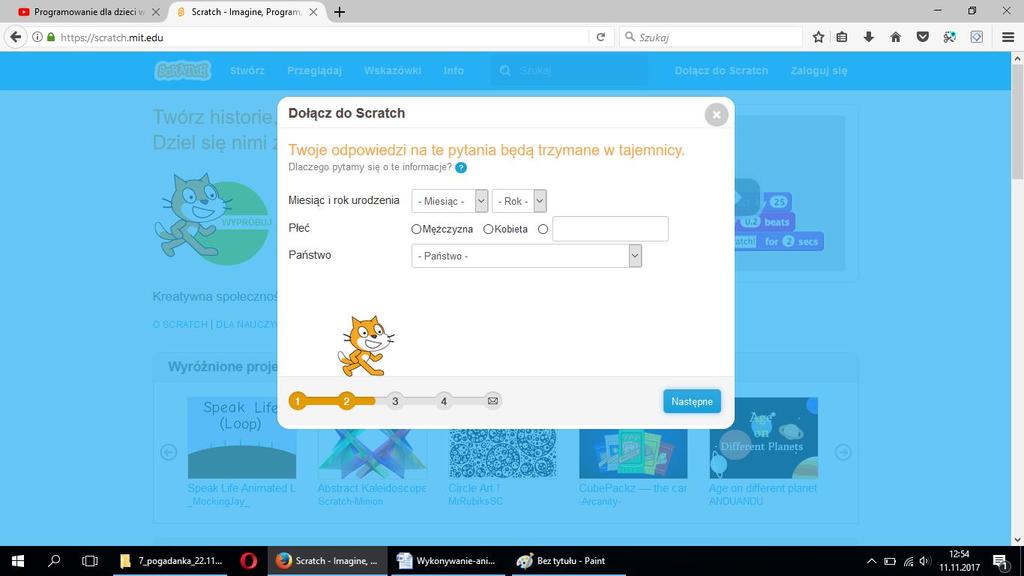Click the browser back arrow
Viewport: 1024px width, 576px height.
[16, 37]
